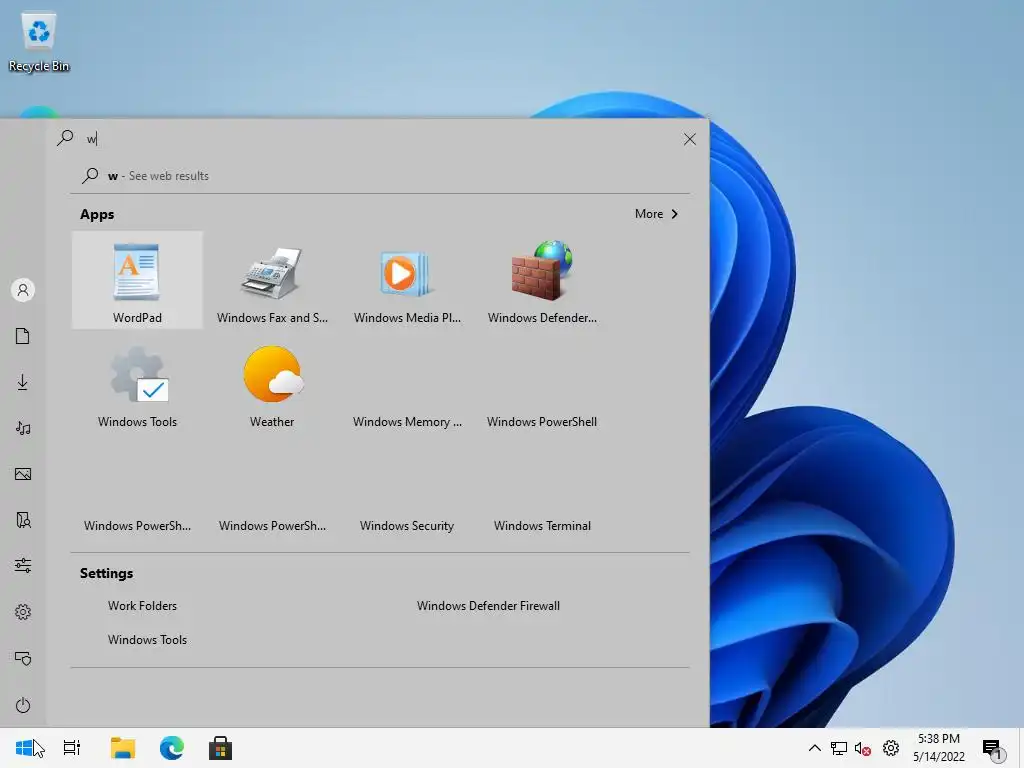Open Settings gear in start sidebar
Image resolution: width=1024 pixels, height=768 pixels.
tap(23, 612)
